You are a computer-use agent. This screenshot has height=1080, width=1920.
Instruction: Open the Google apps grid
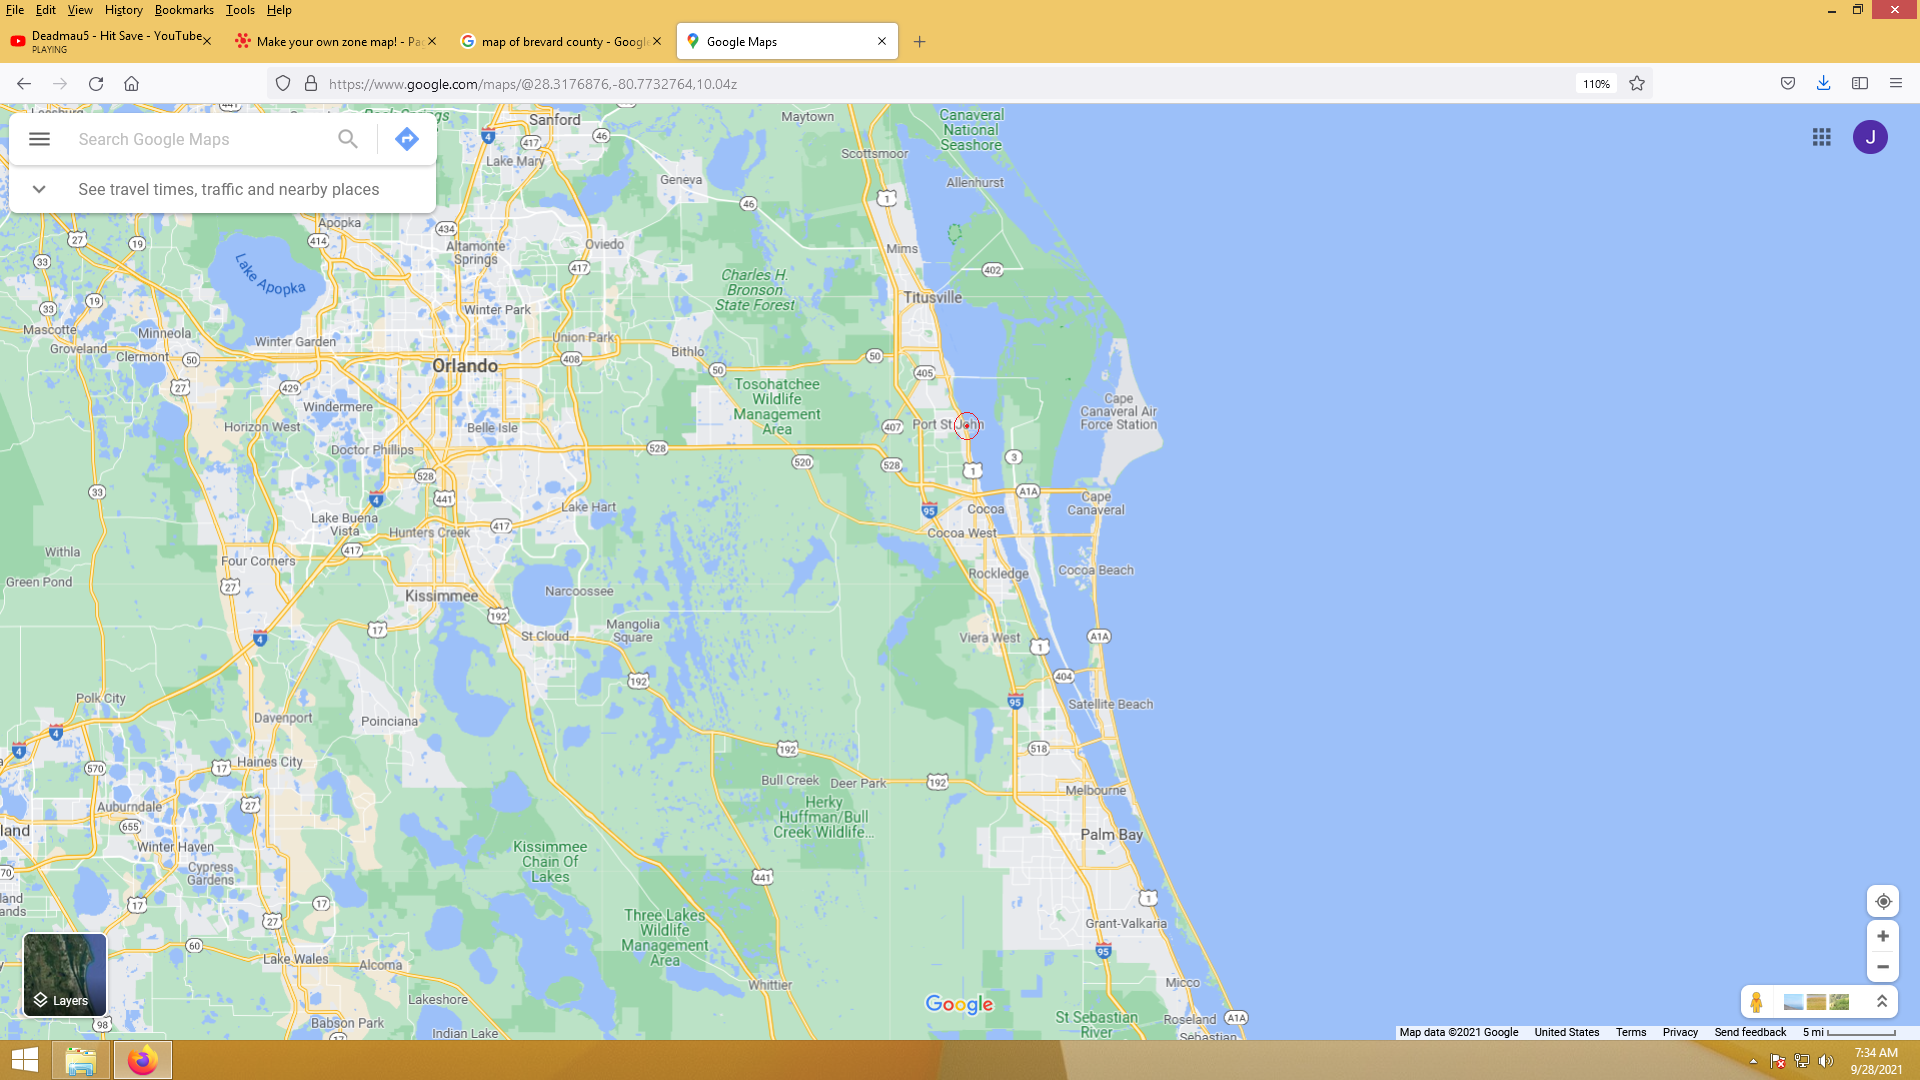coord(1821,137)
